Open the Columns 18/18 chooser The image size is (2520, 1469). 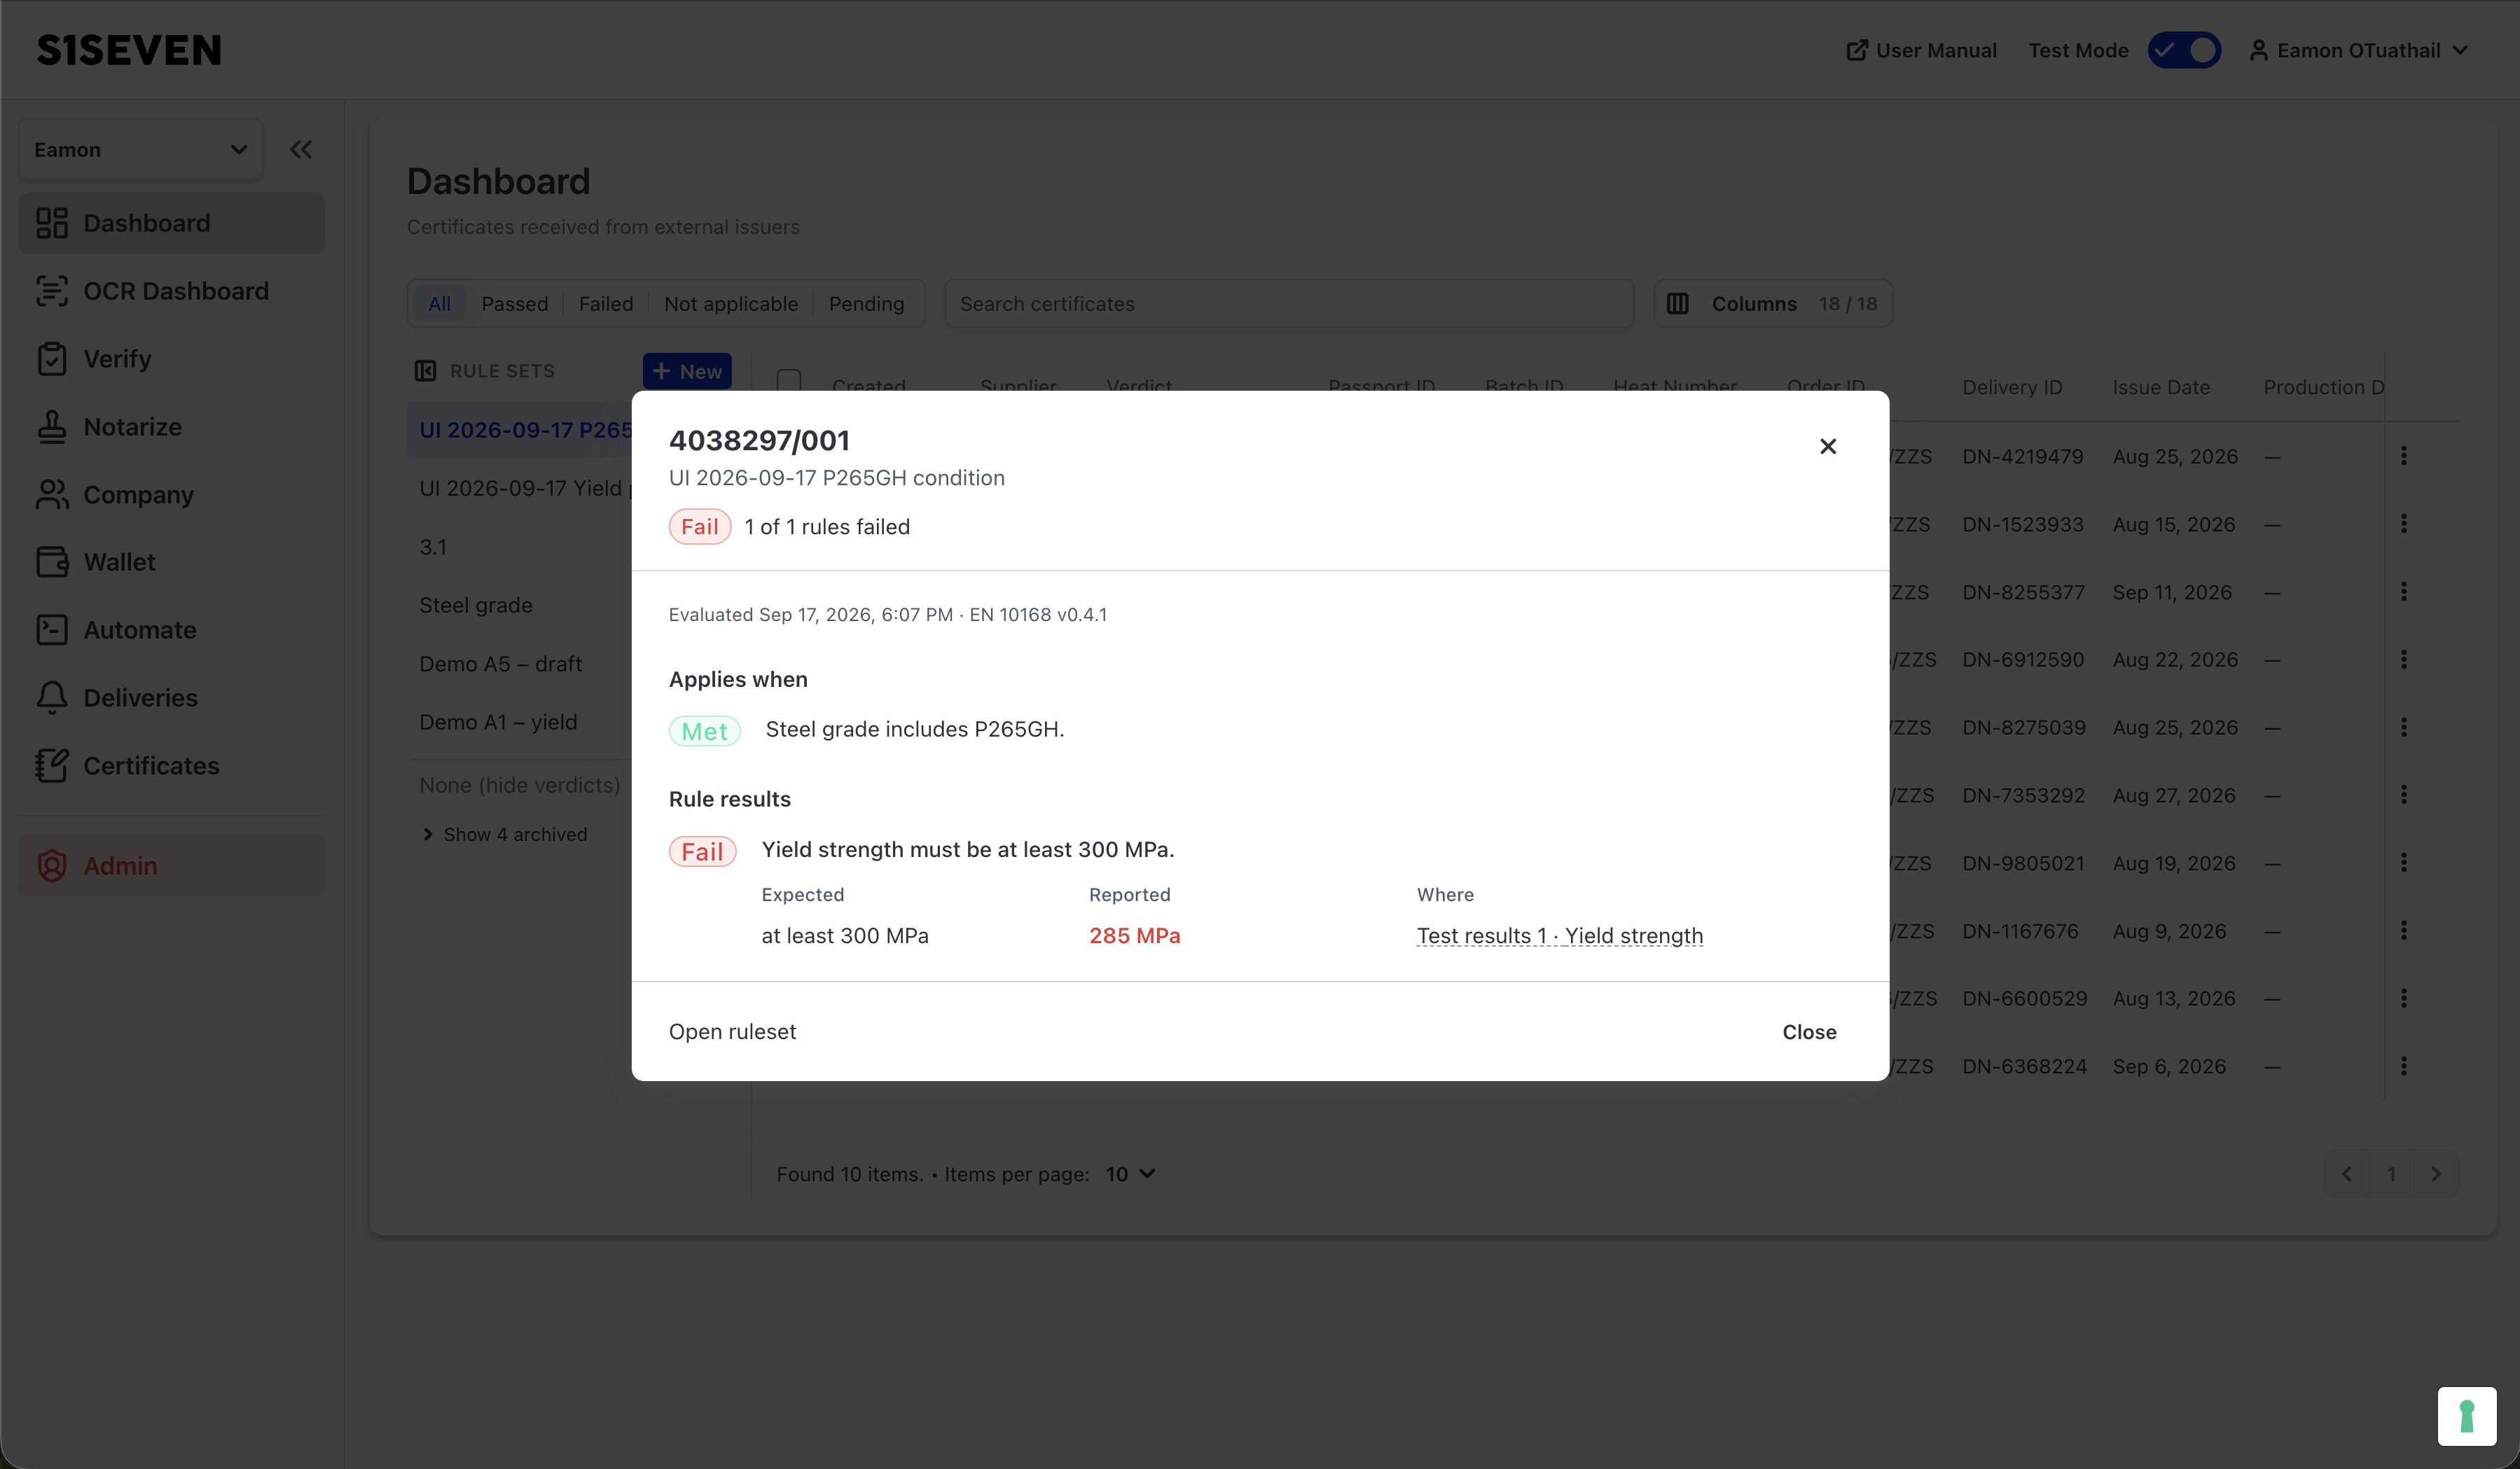[x=1772, y=303]
